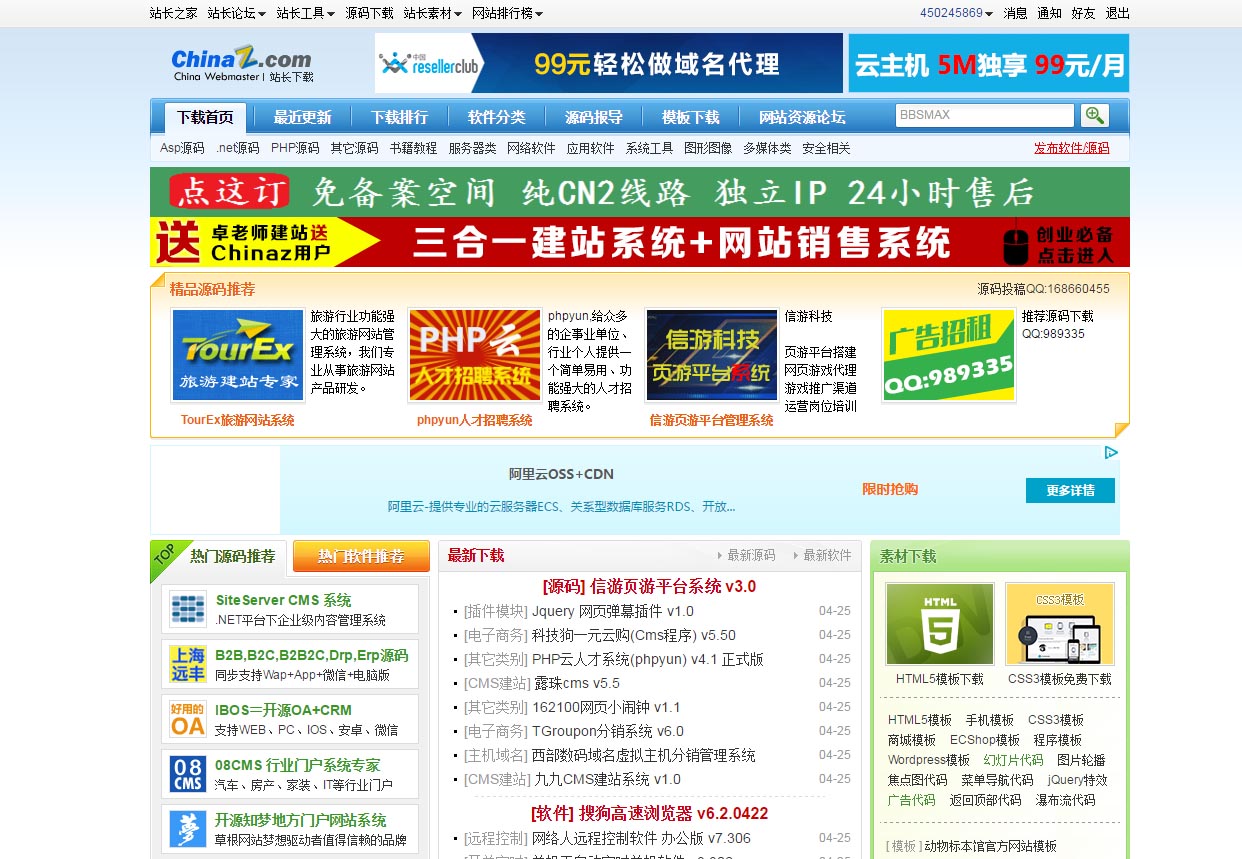
Task: Select the 下载排行 navigation tab
Action: [x=399, y=117]
